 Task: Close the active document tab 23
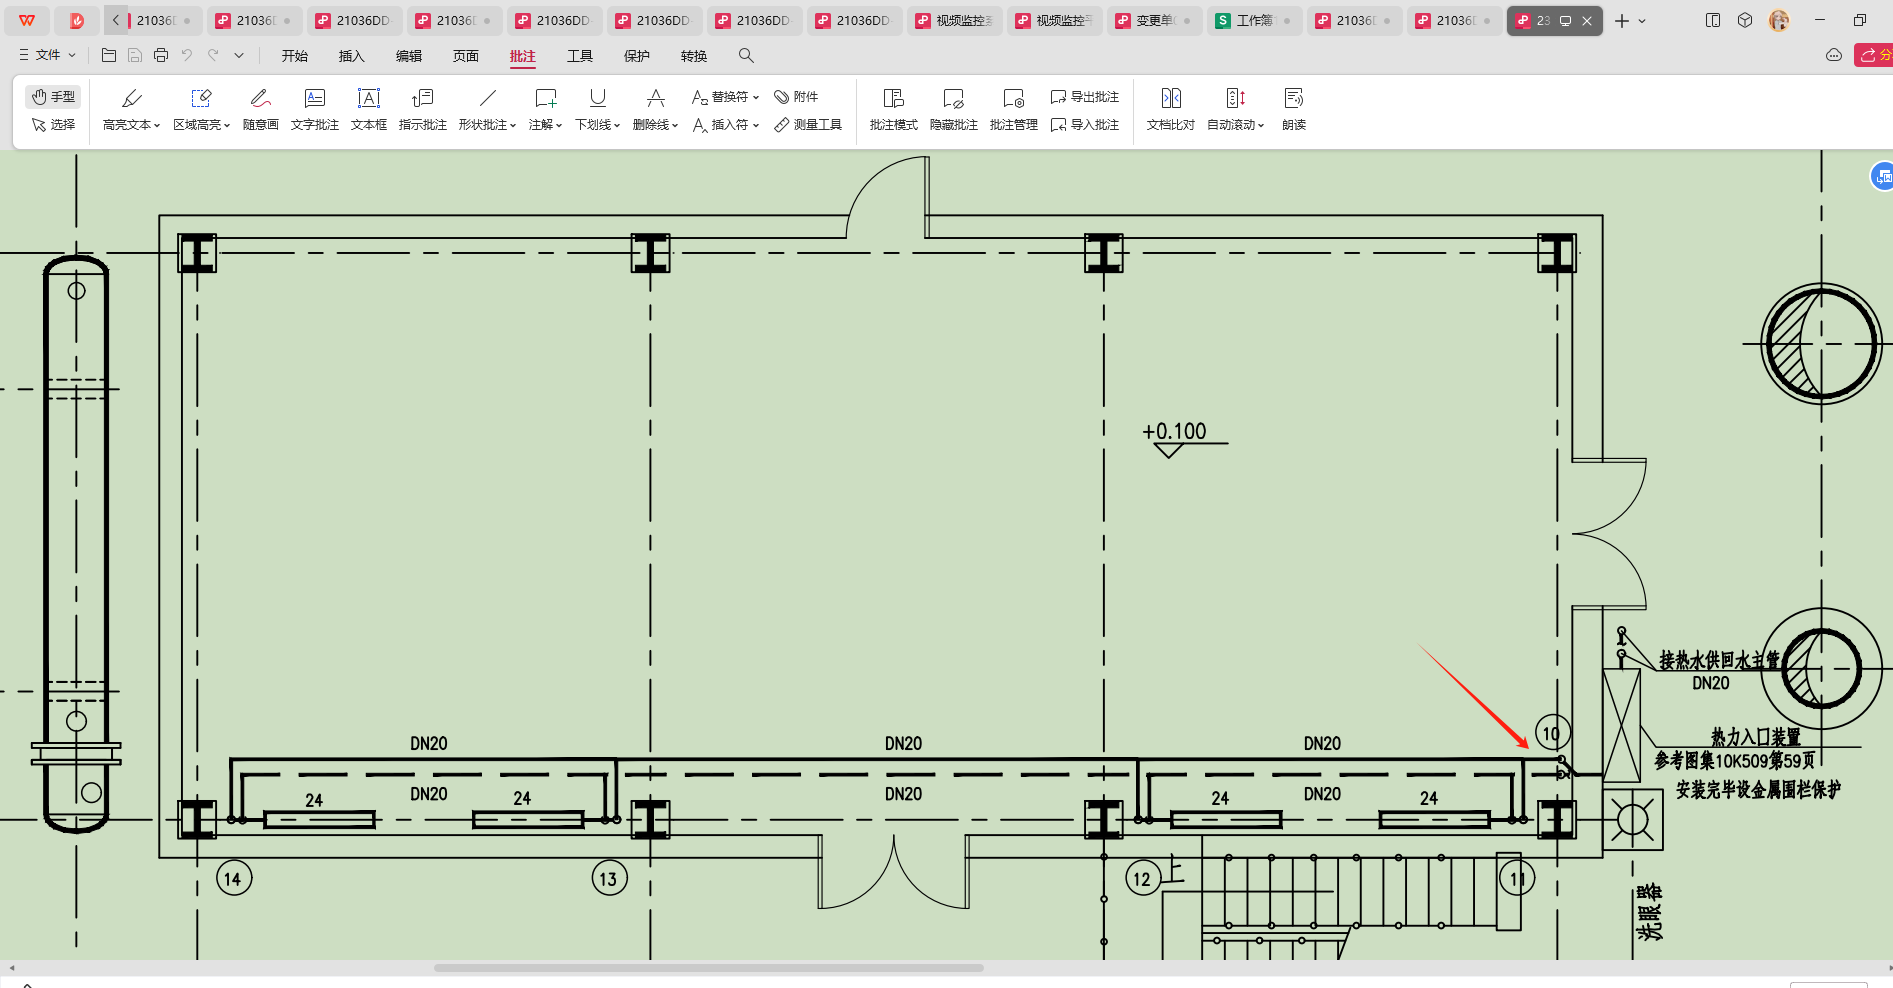(1587, 20)
